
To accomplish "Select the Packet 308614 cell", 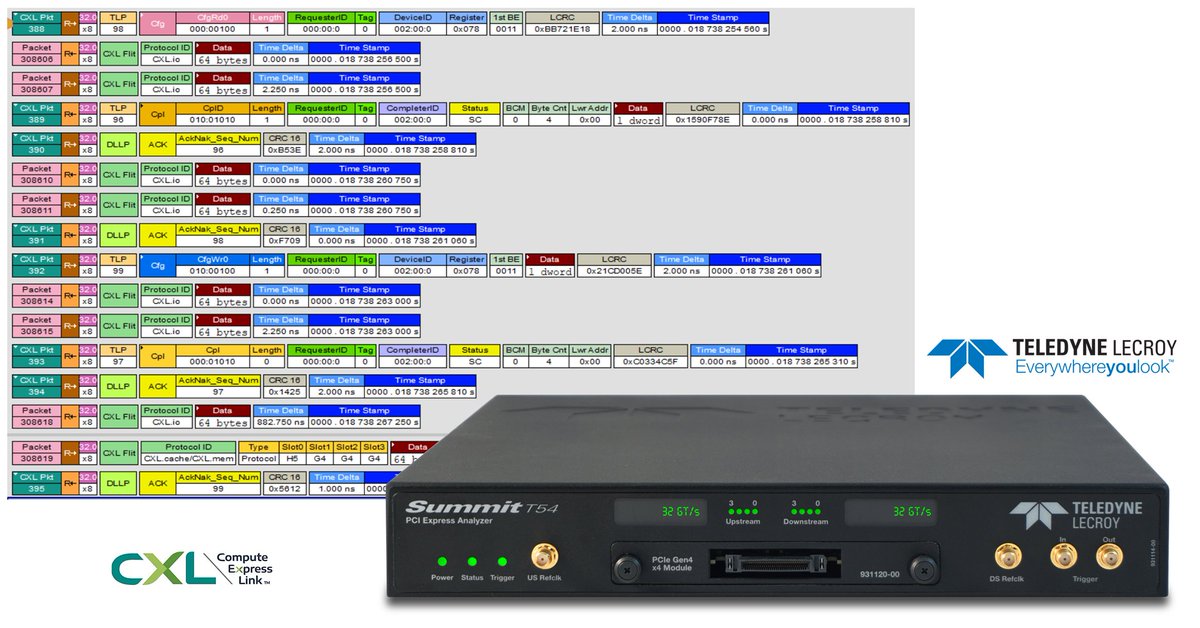I will [x=36, y=295].
